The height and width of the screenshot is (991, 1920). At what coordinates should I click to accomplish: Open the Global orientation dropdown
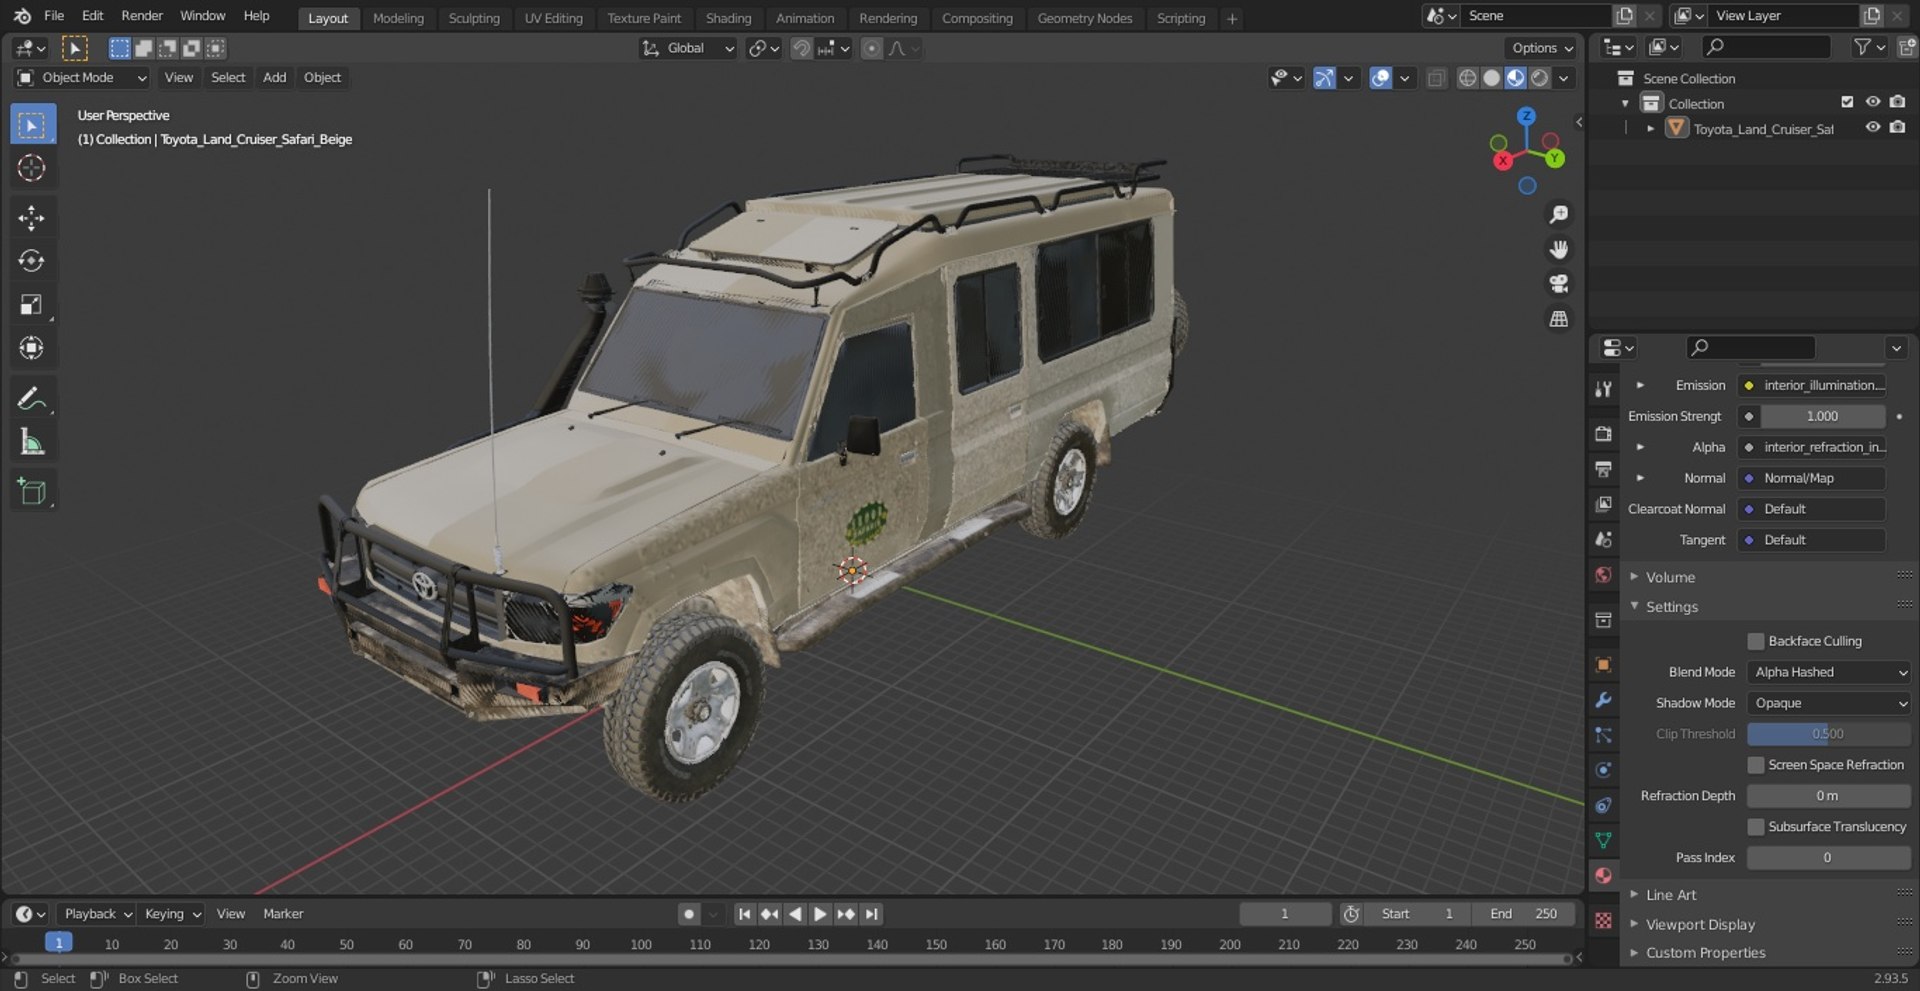point(688,48)
